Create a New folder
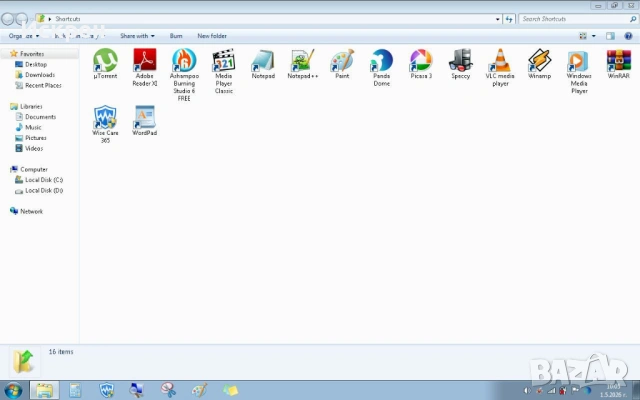Screen dimensions: 640x400 [212, 36]
